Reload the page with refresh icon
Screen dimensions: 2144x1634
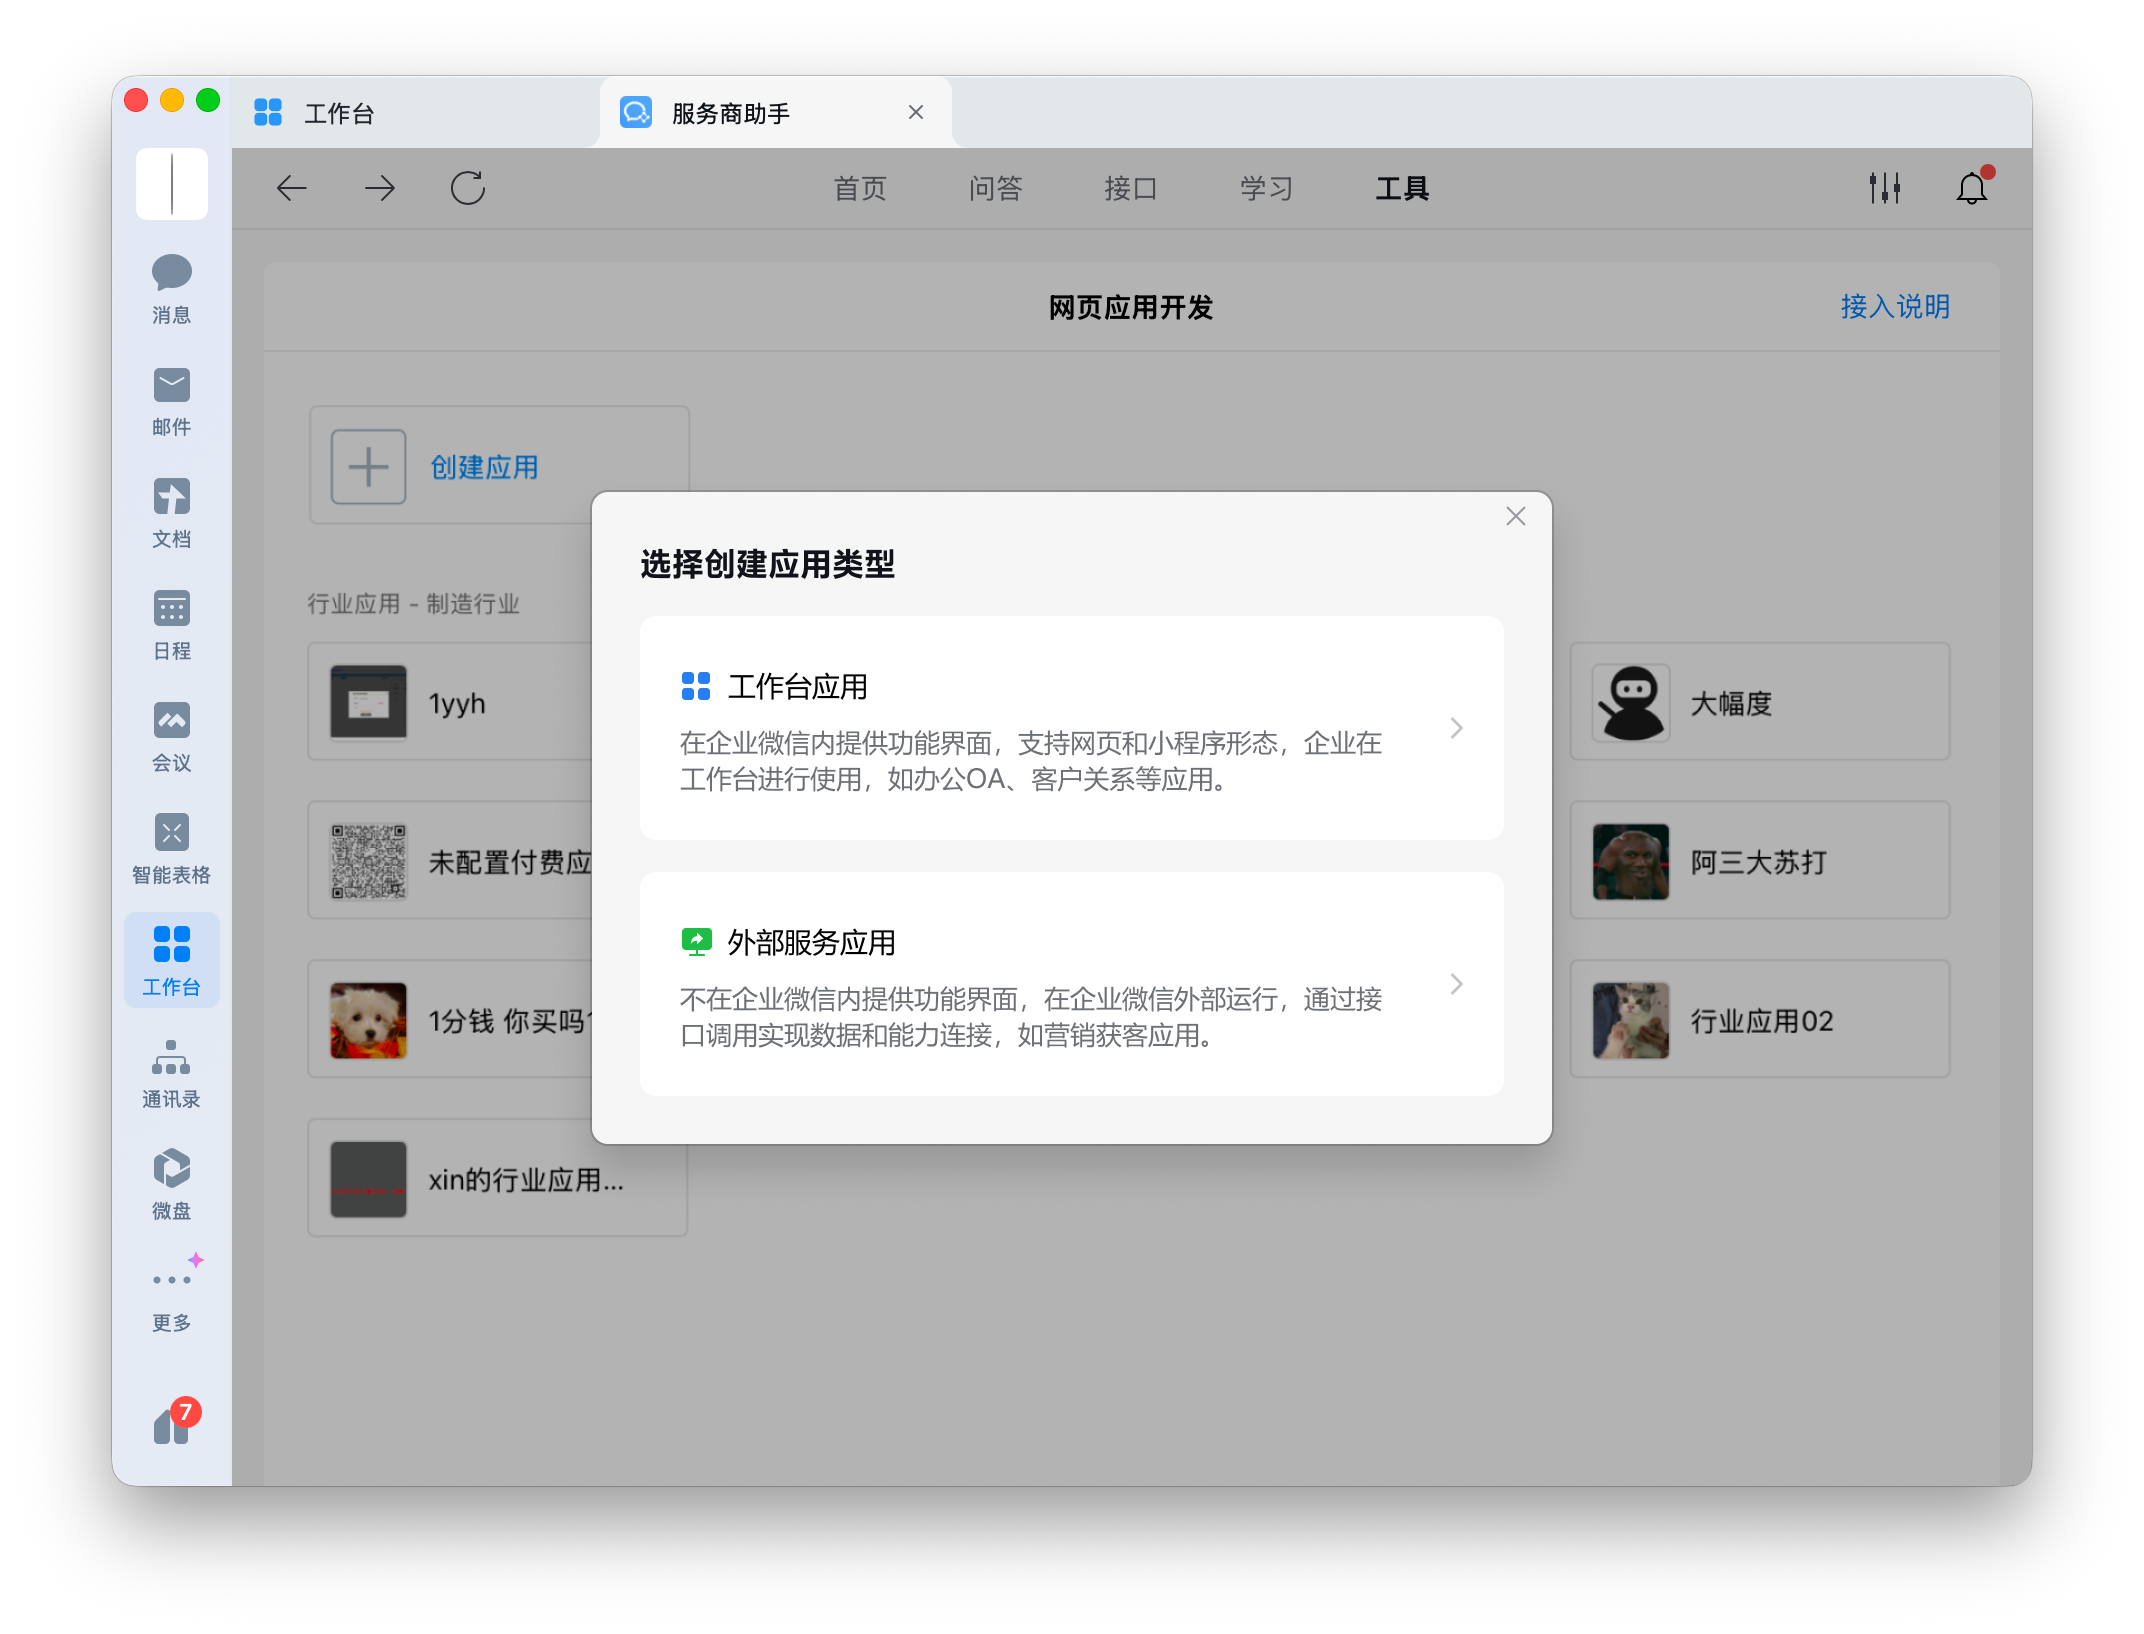click(467, 188)
